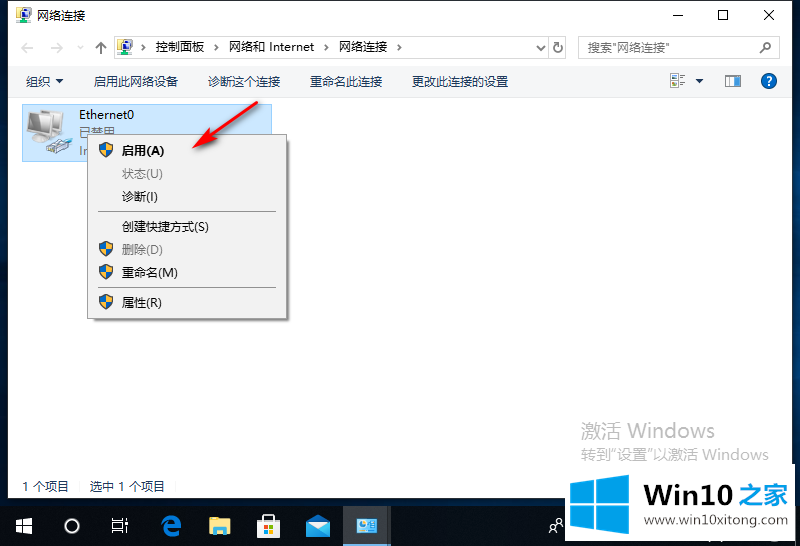Click the help question mark icon
This screenshot has height=546, width=800.
(769, 81)
